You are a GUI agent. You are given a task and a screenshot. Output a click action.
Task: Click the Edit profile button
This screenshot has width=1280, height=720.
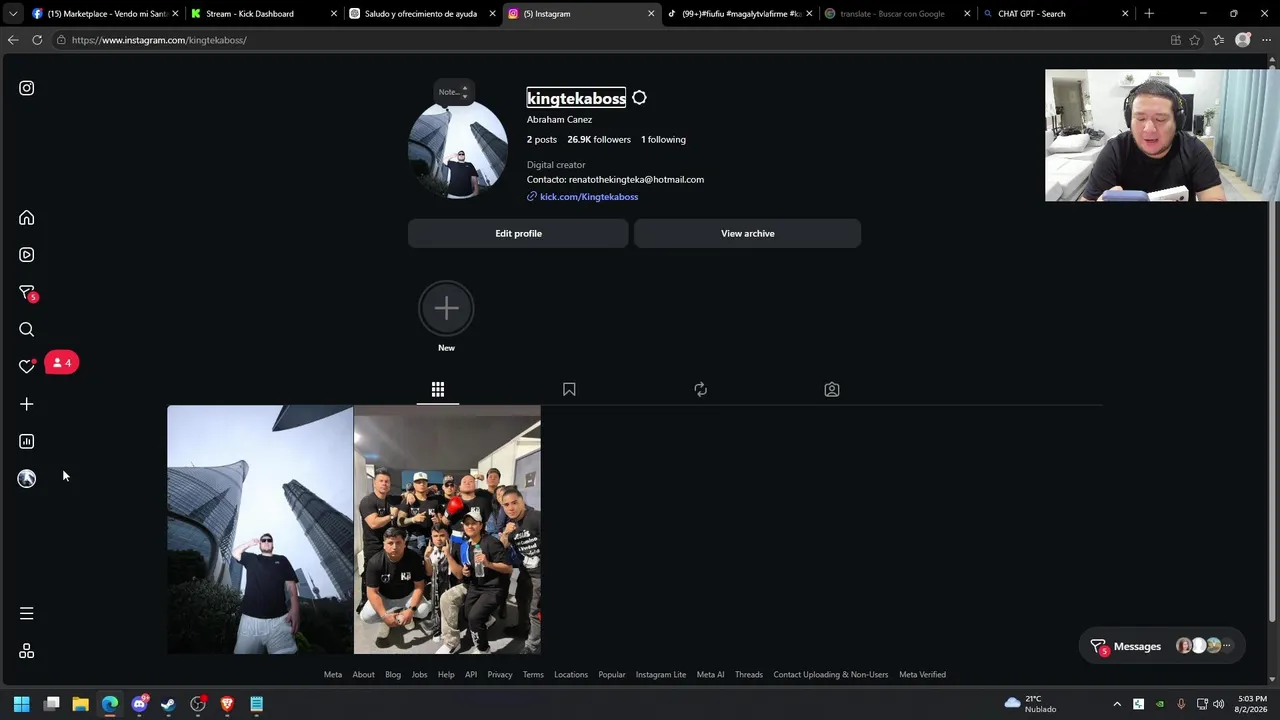(518, 234)
